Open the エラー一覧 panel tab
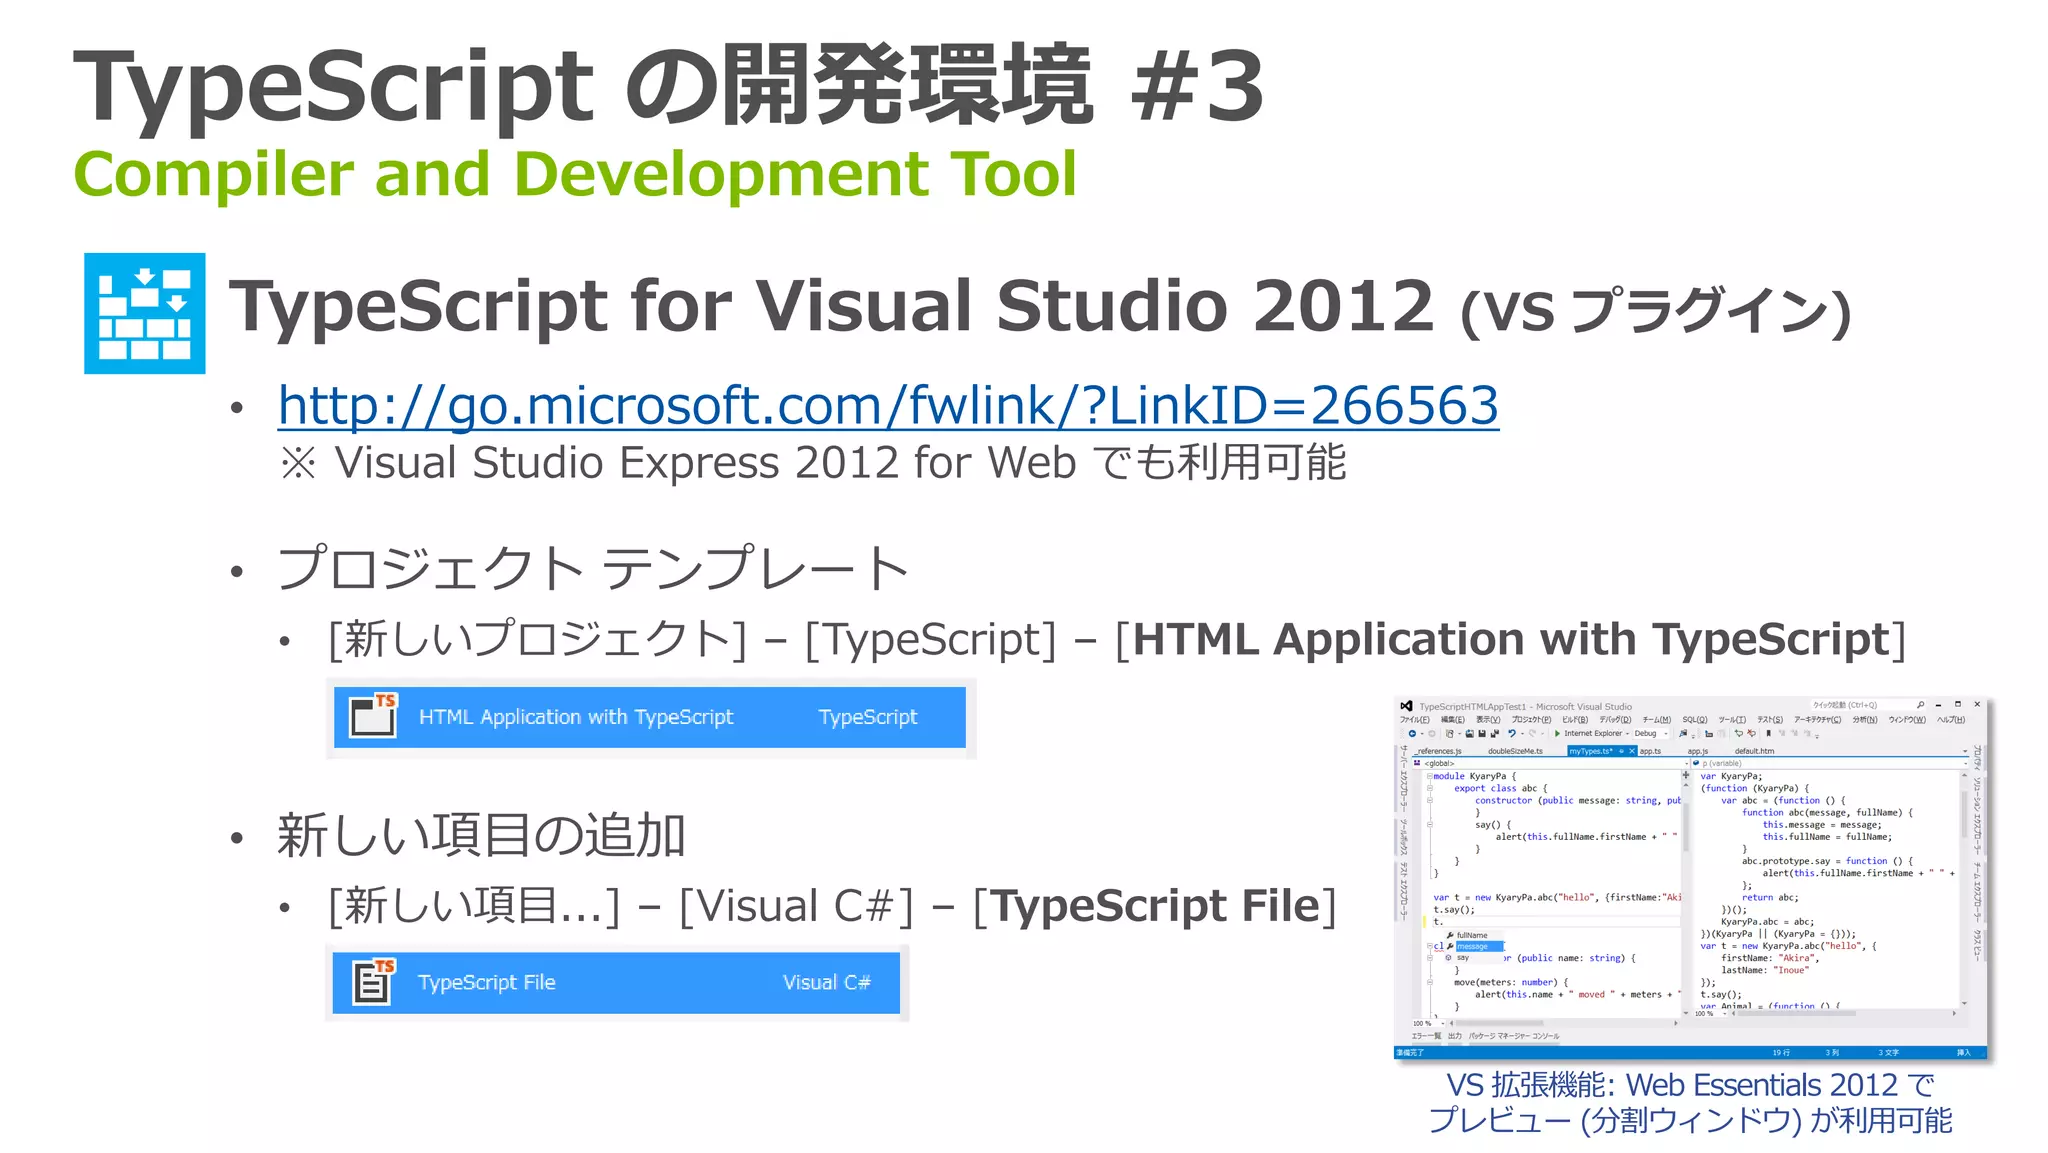This screenshot has height=1153, width=2048. click(1427, 1036)
